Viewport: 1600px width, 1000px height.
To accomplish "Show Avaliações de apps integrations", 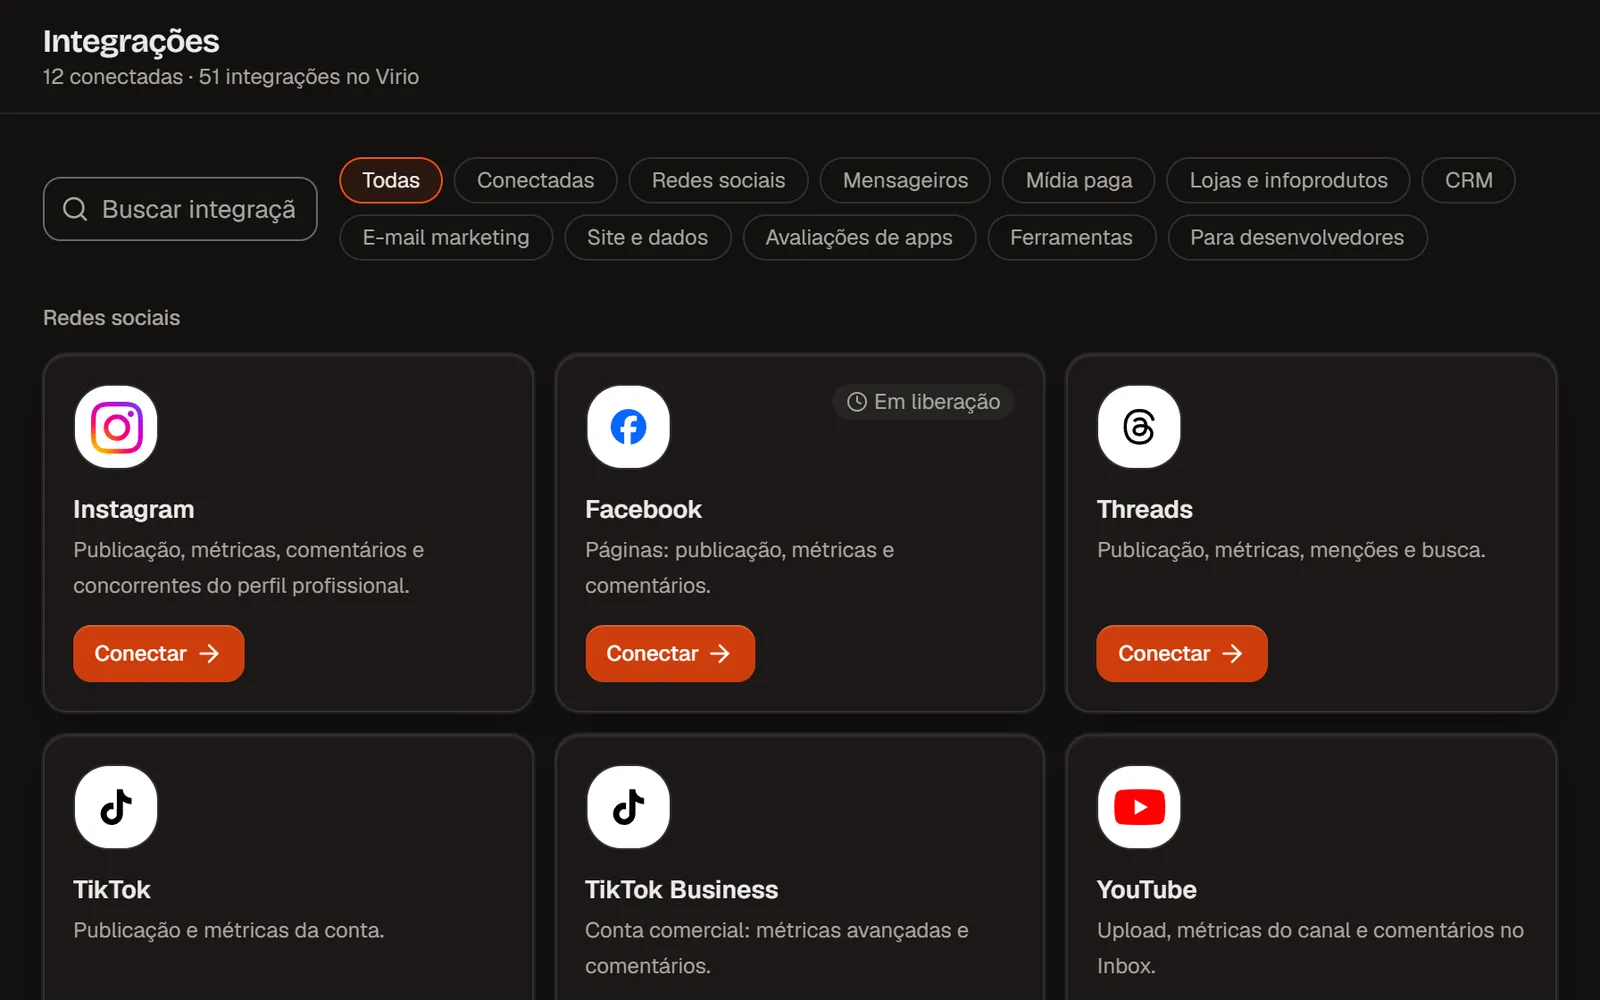I will (859, 238).
